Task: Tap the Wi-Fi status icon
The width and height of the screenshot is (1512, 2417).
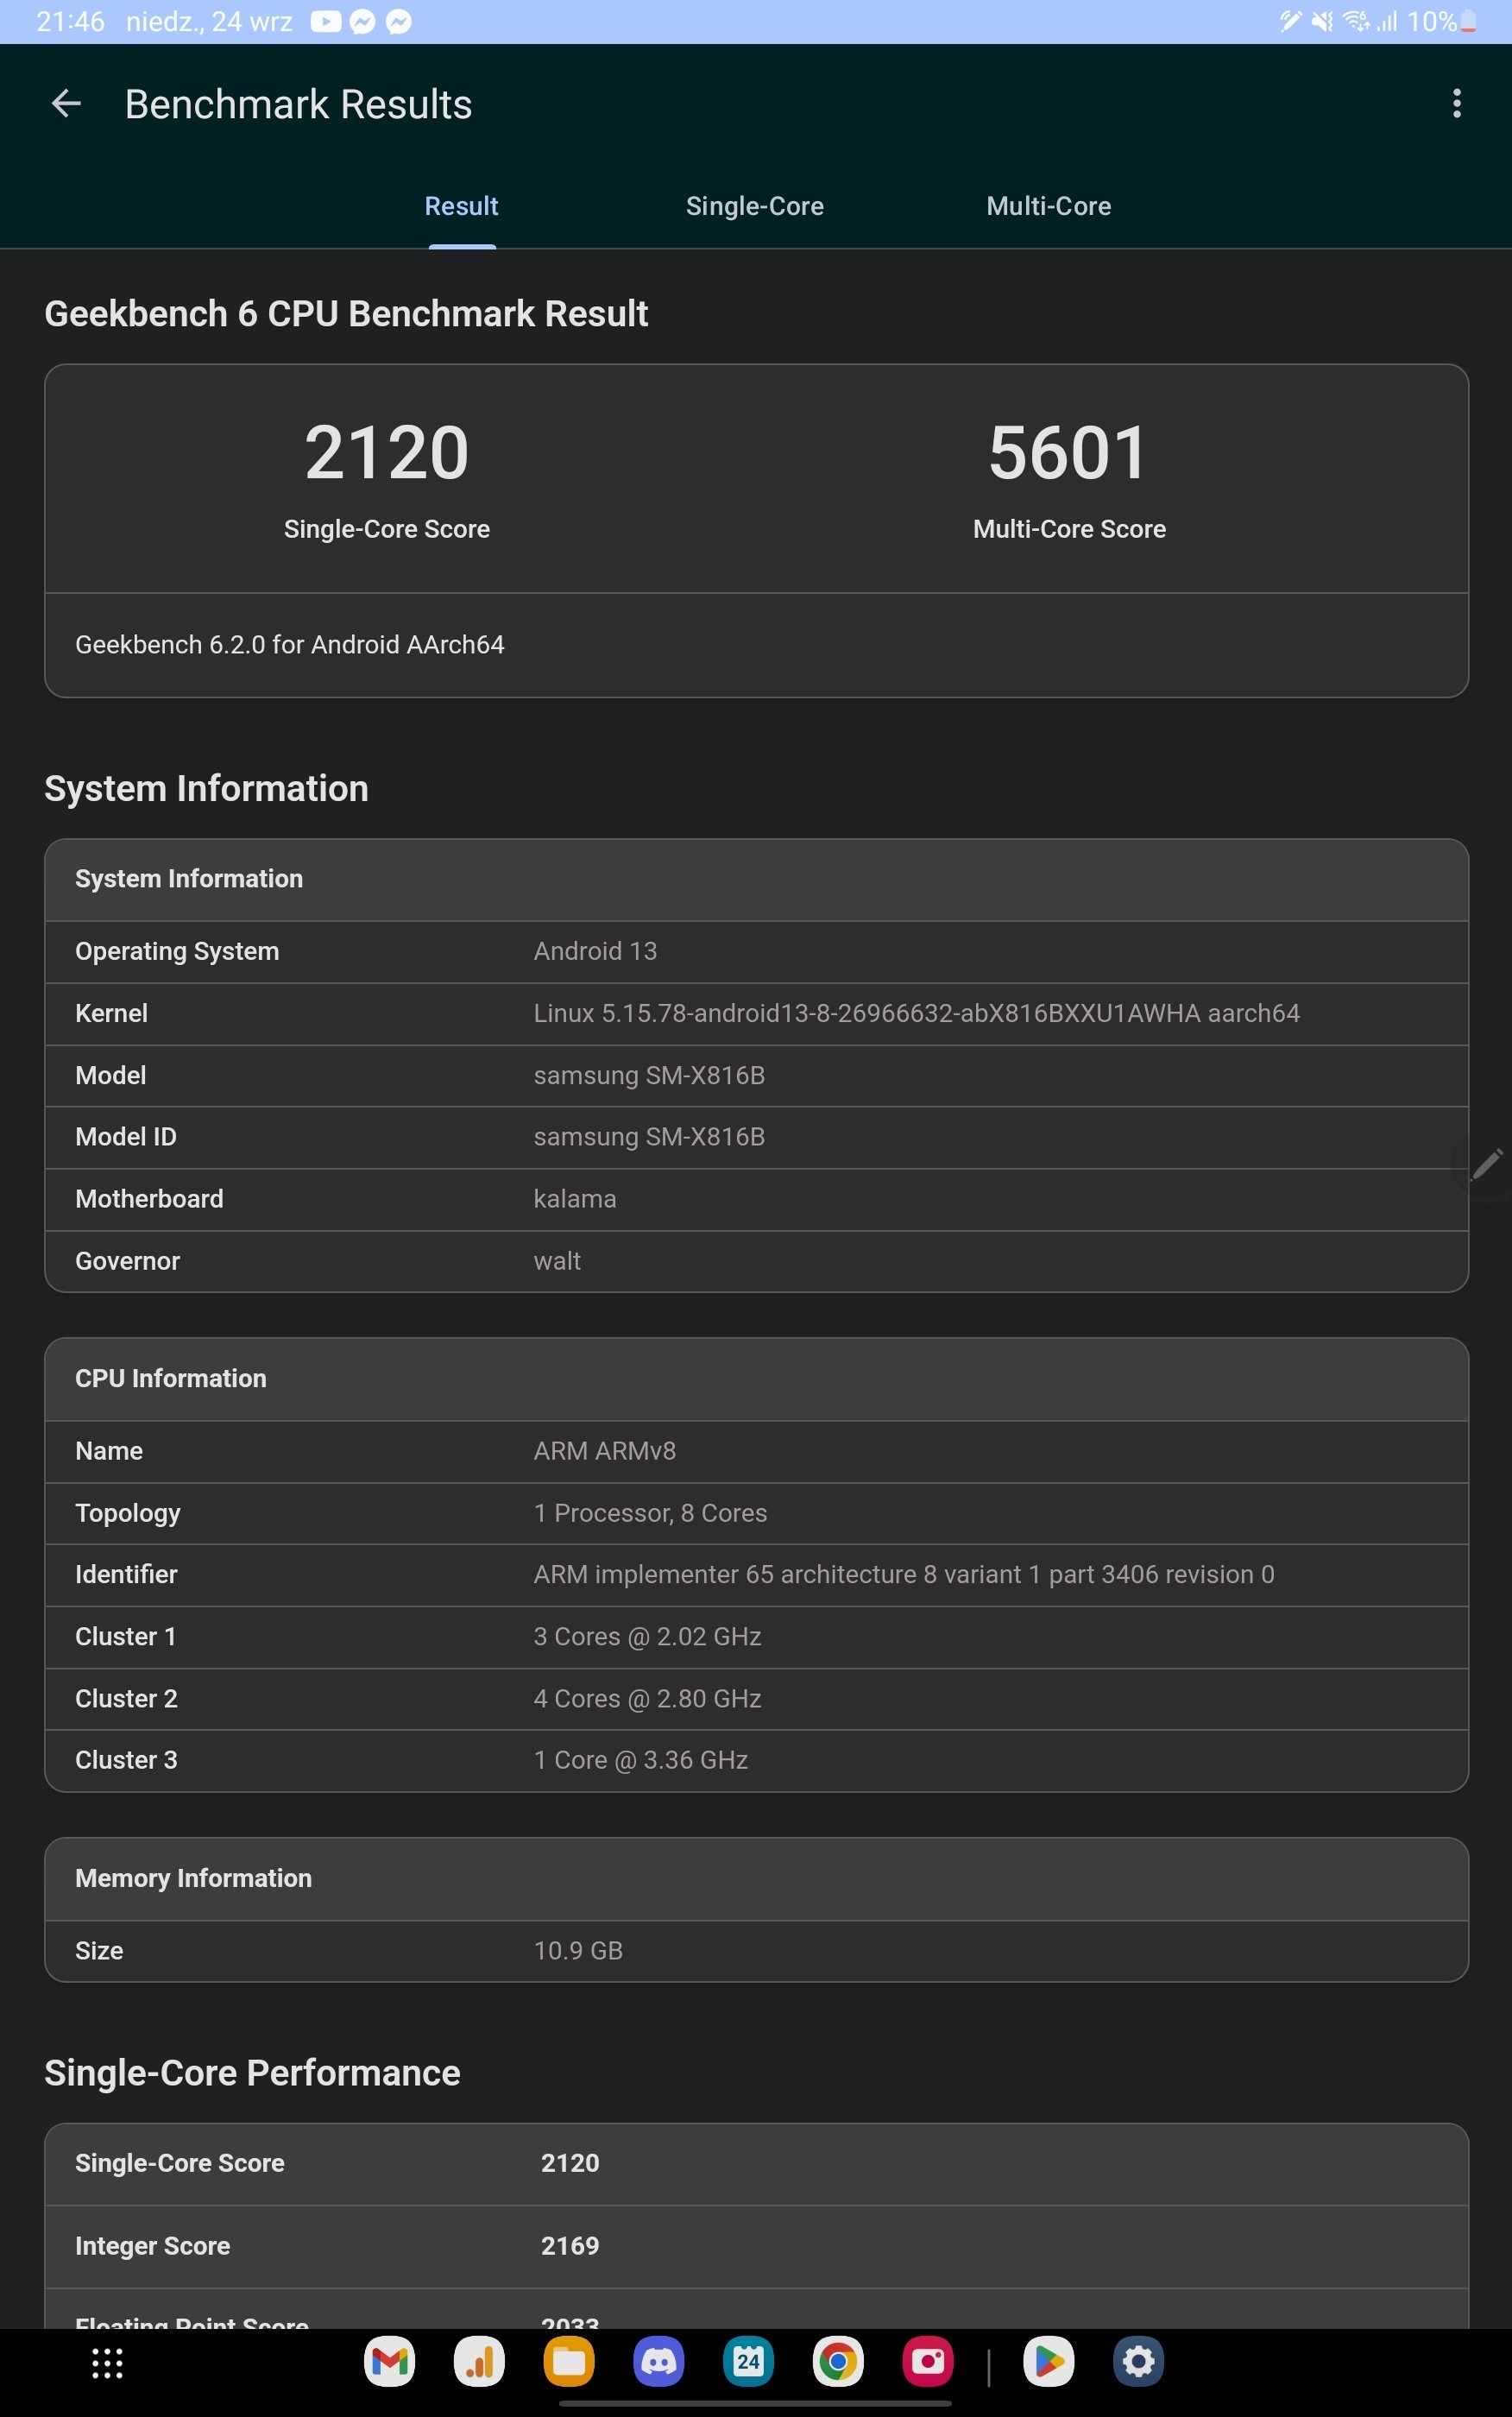Action: [1356, 21]
